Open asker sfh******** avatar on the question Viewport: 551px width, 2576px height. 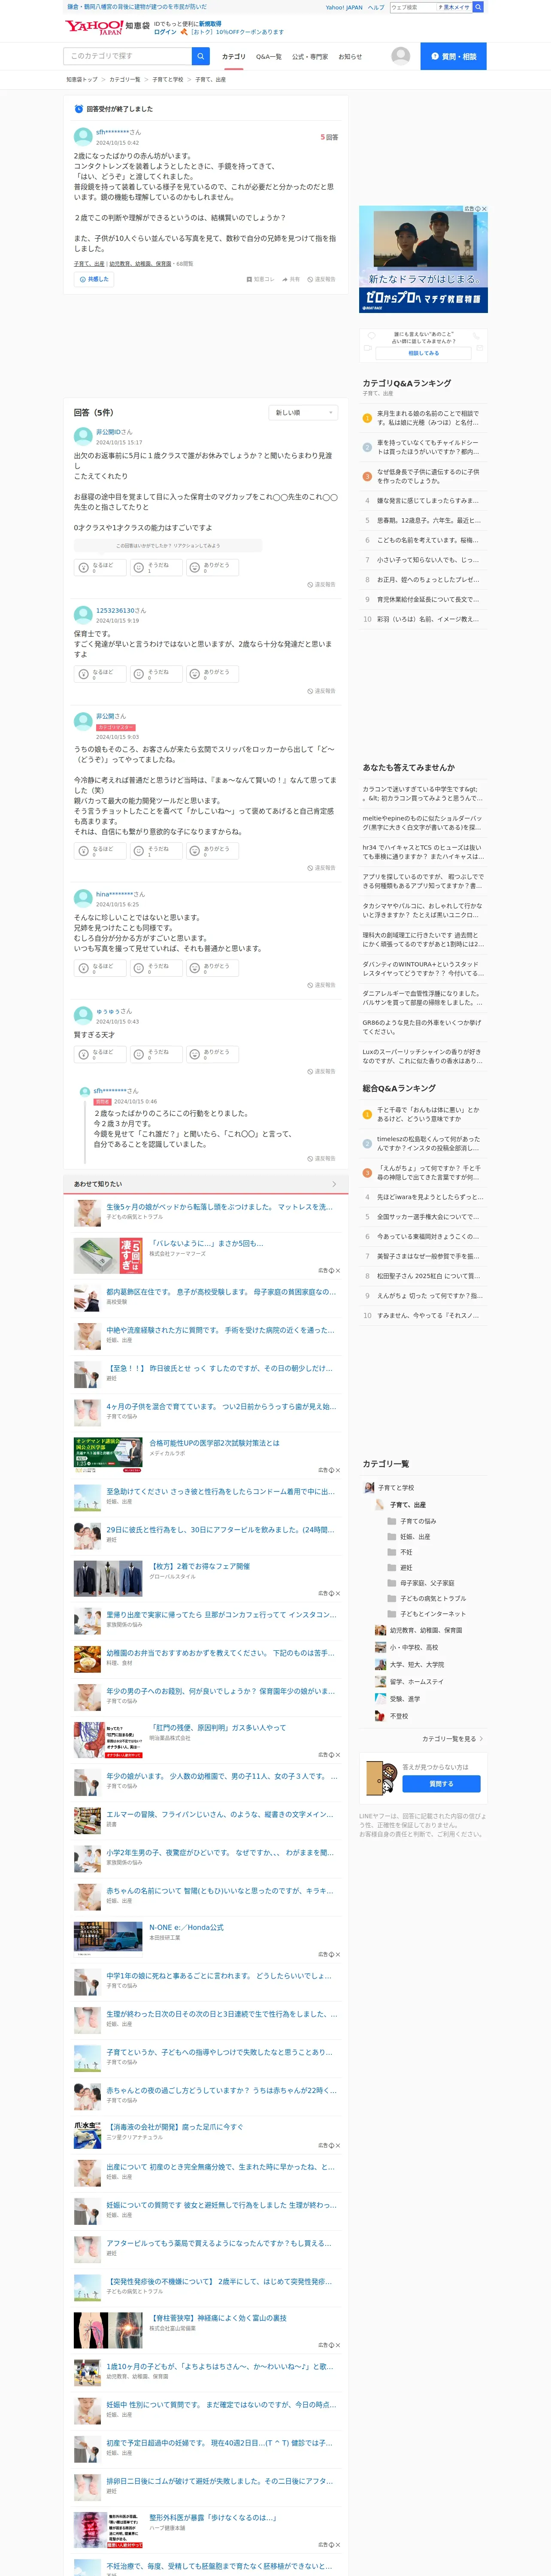pos(83,136)
